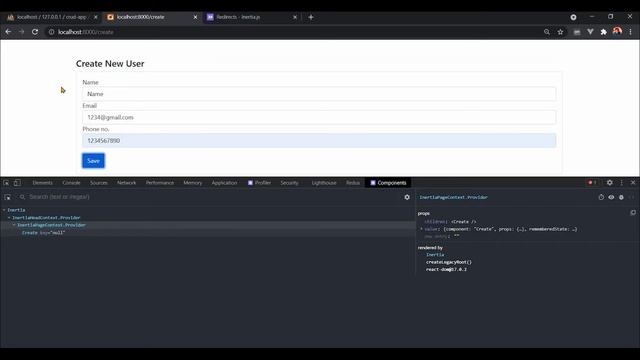Click the browser back arrow
Viewport: 640px width, 360px height.
coord(8,32)
